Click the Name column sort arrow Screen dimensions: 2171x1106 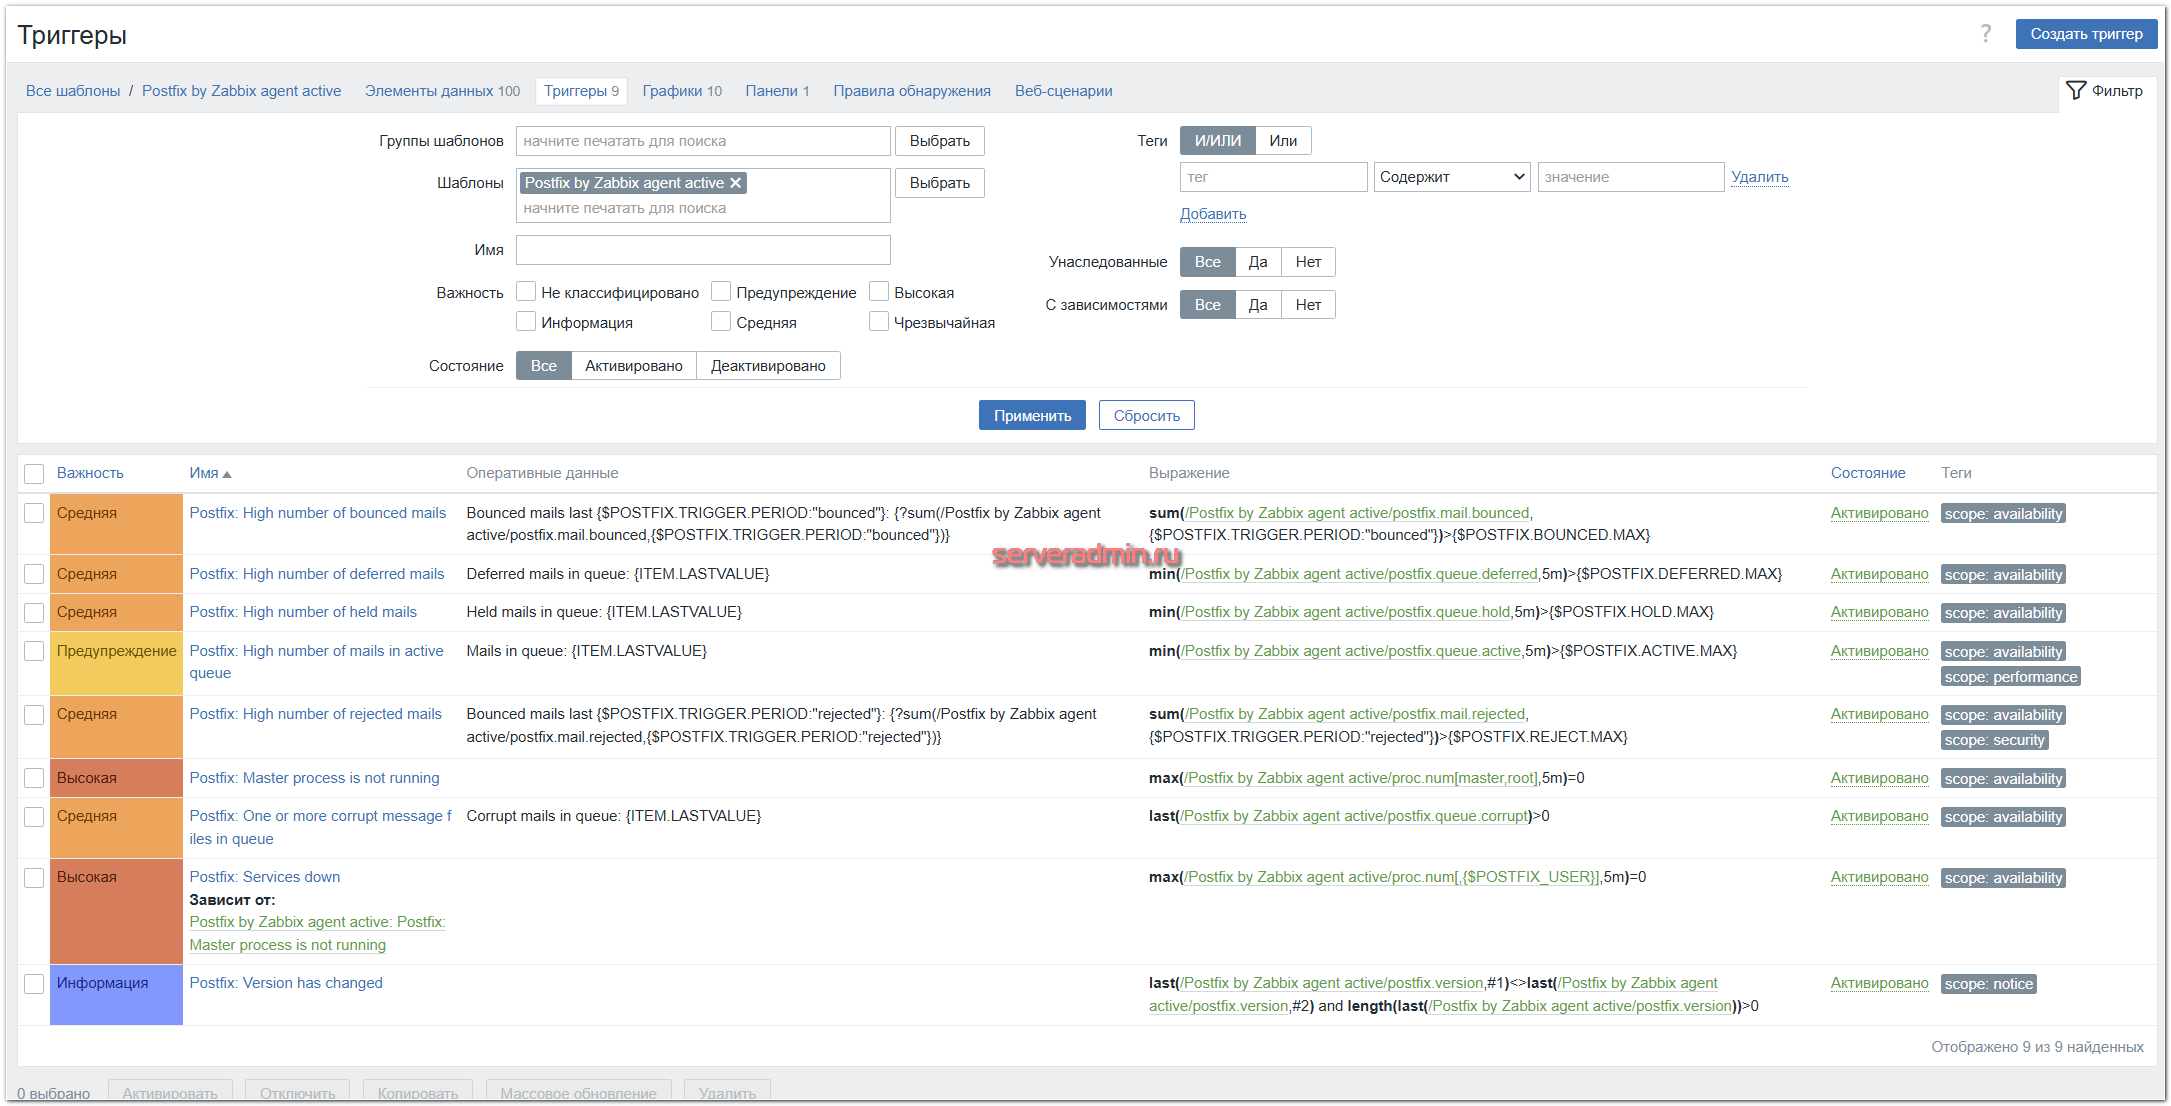pos(227,474)
